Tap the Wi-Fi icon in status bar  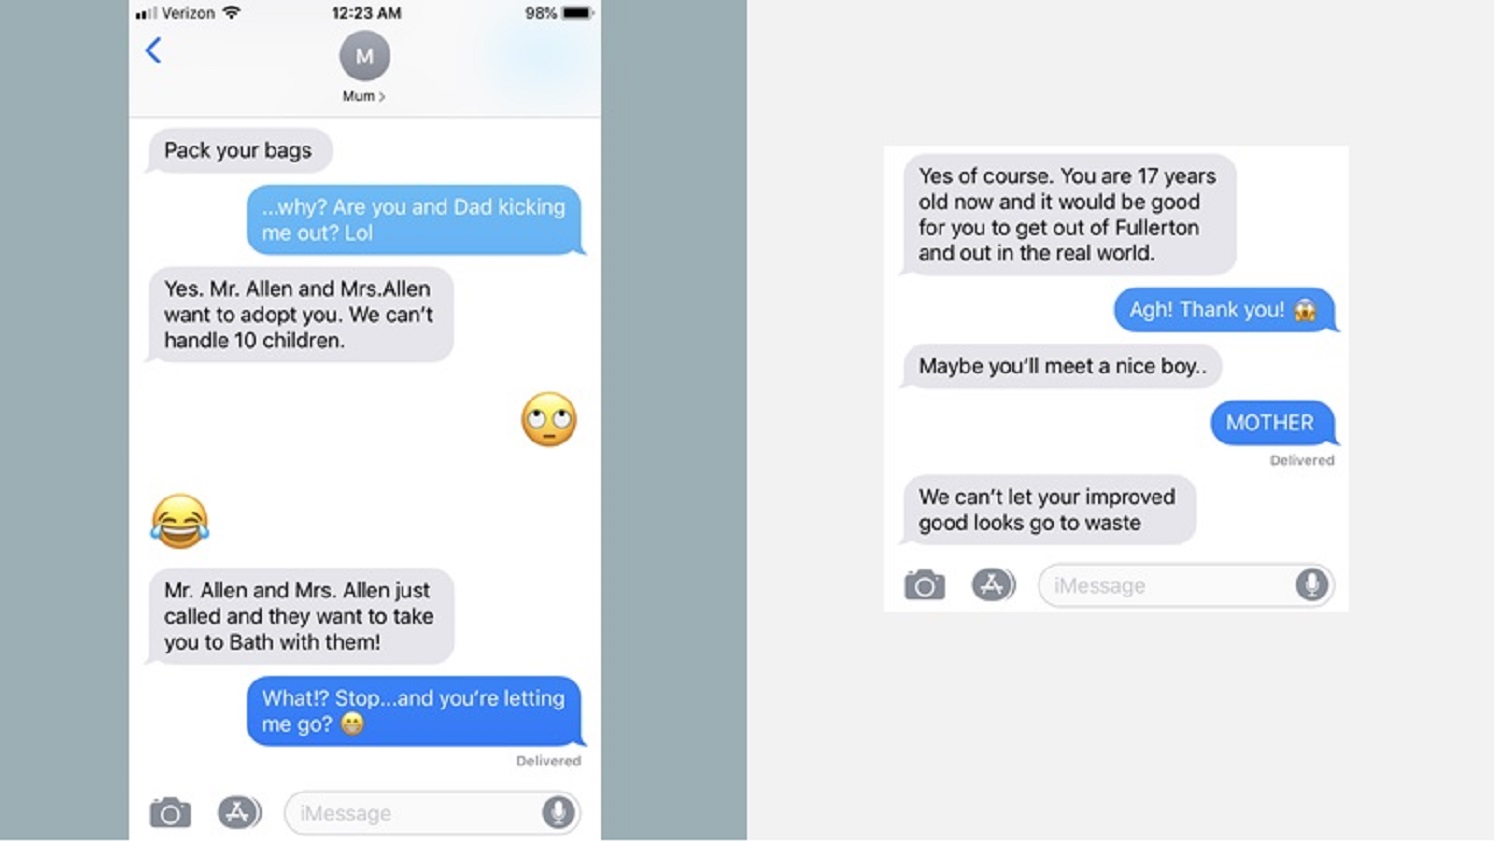click(x=232, y=13)
